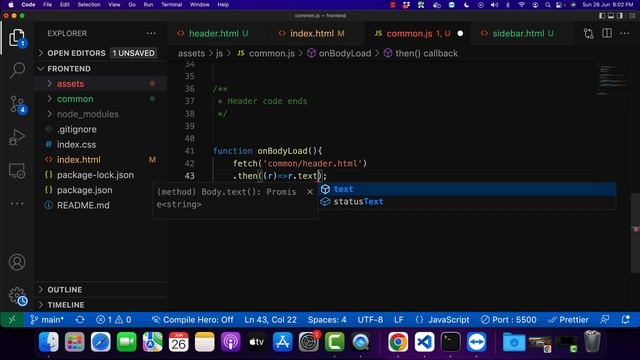Open the Selection menu
The height and width of the screenshot is (360, 640).
89,5
